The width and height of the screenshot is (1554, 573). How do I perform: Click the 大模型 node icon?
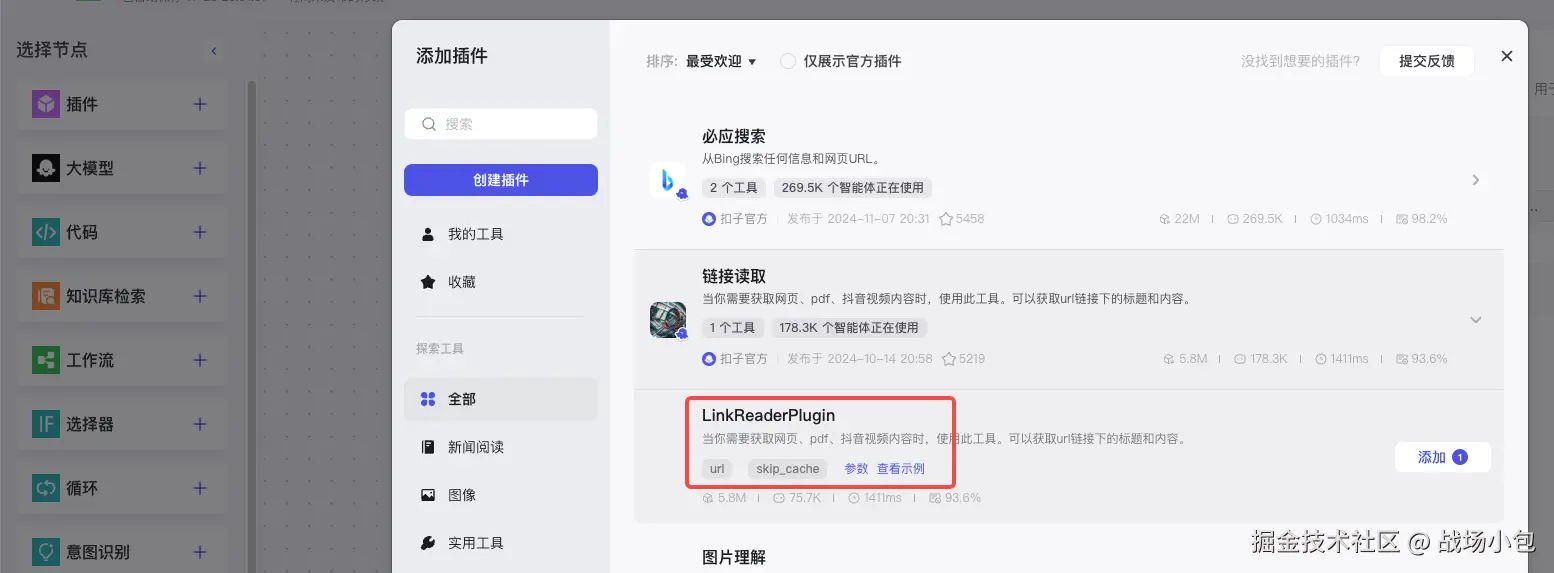[46, 168]
